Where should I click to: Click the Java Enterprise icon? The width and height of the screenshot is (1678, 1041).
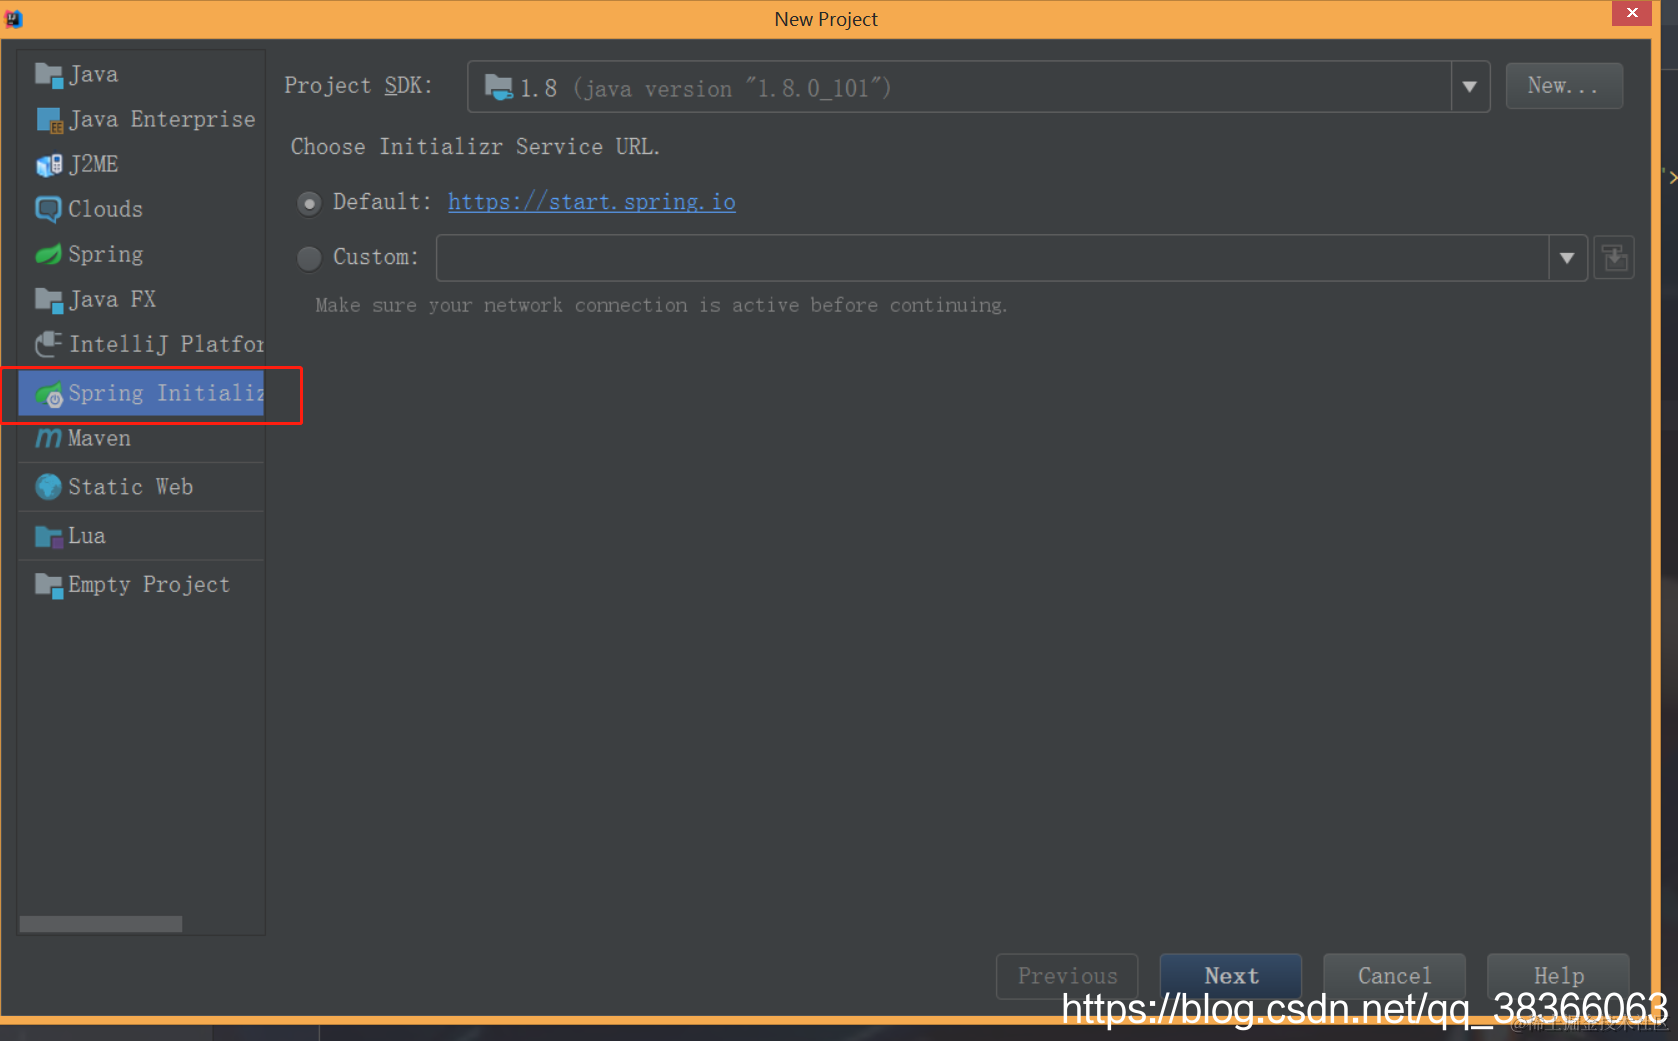(49, 120)
